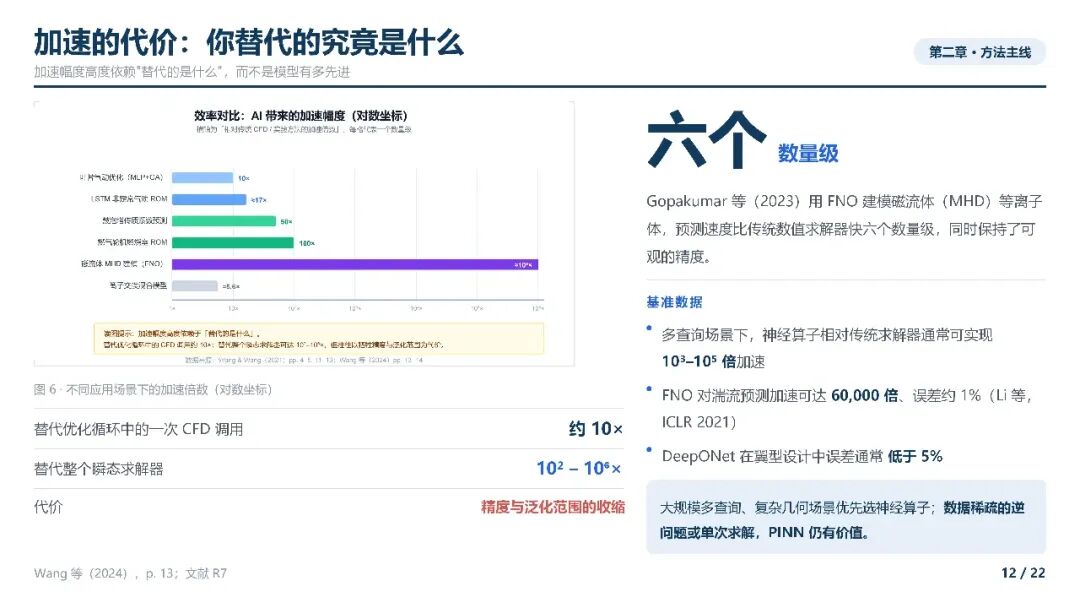
Task: Click the '≈17×' value label in chart
Action: (258, 200)
